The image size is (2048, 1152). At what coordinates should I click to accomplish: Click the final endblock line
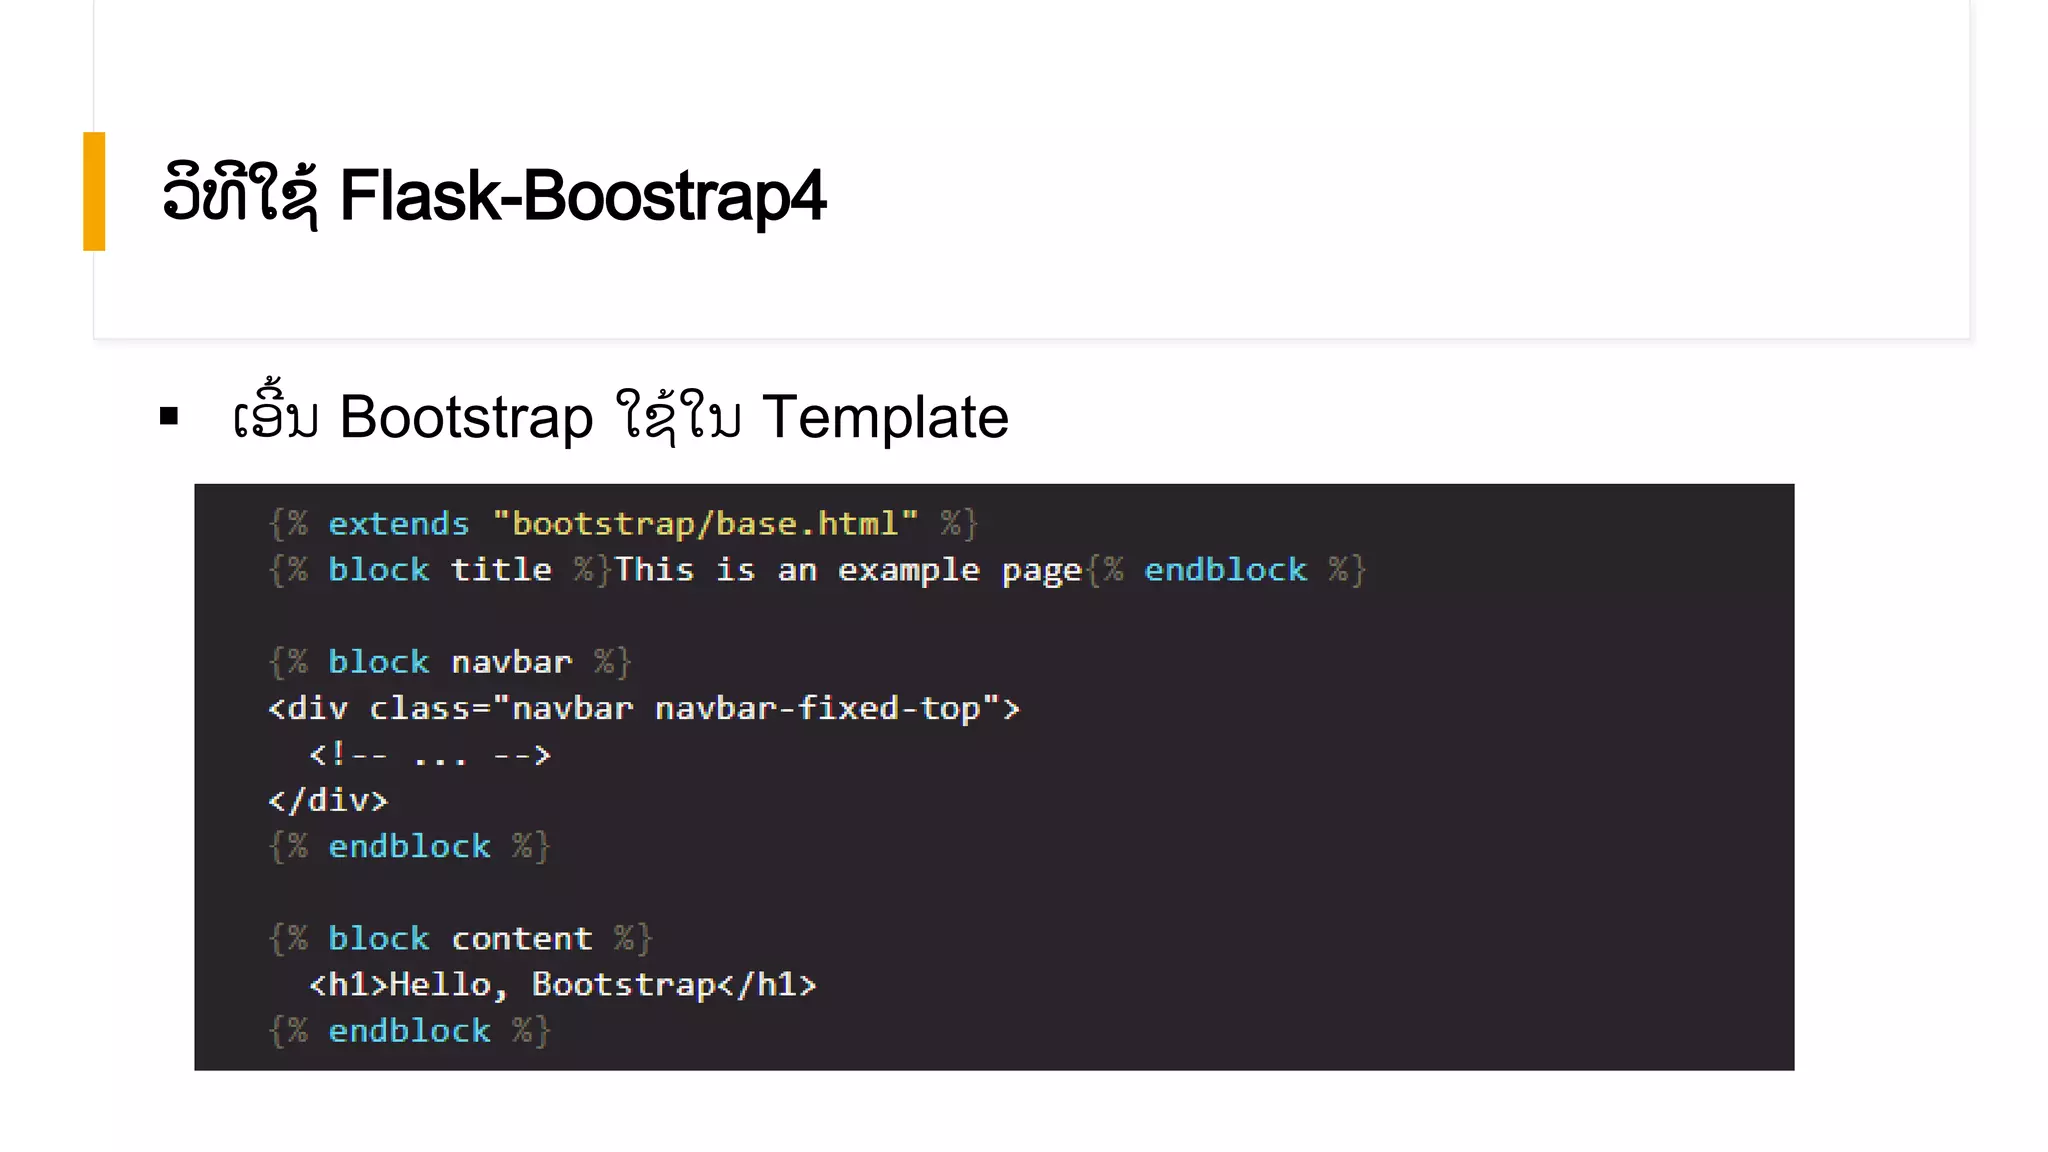(409, 1031)
